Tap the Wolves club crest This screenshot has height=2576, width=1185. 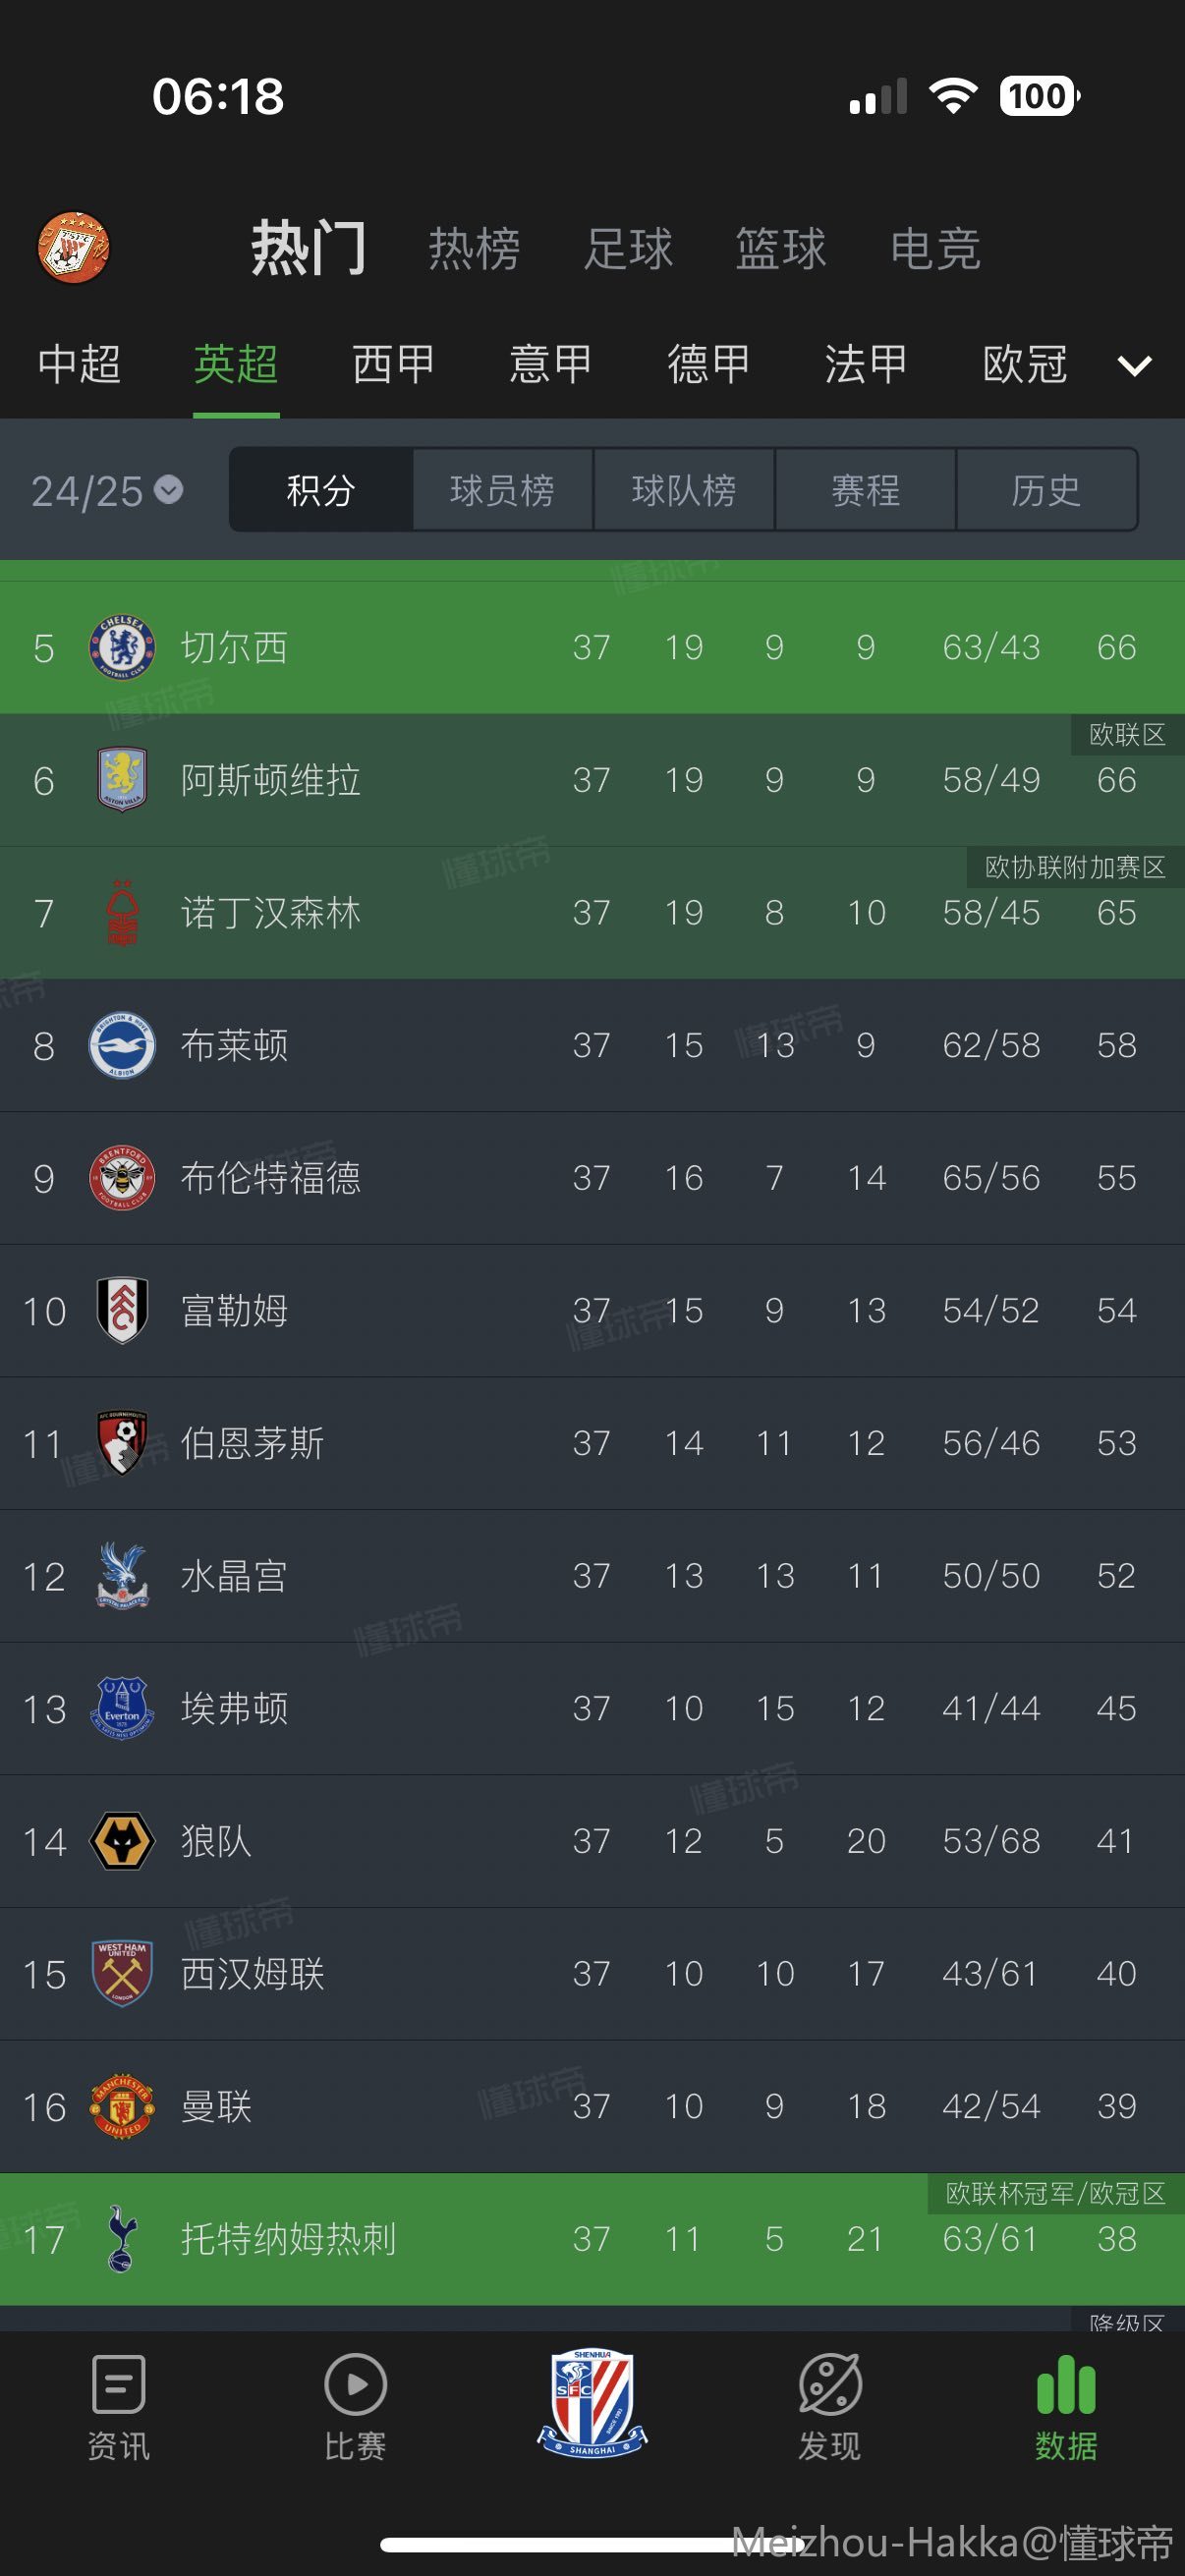click(x=122, y=1841)
